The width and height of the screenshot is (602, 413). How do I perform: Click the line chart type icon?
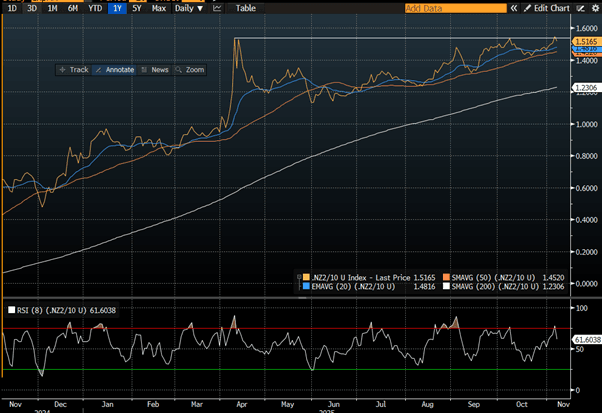click(217, 8)
